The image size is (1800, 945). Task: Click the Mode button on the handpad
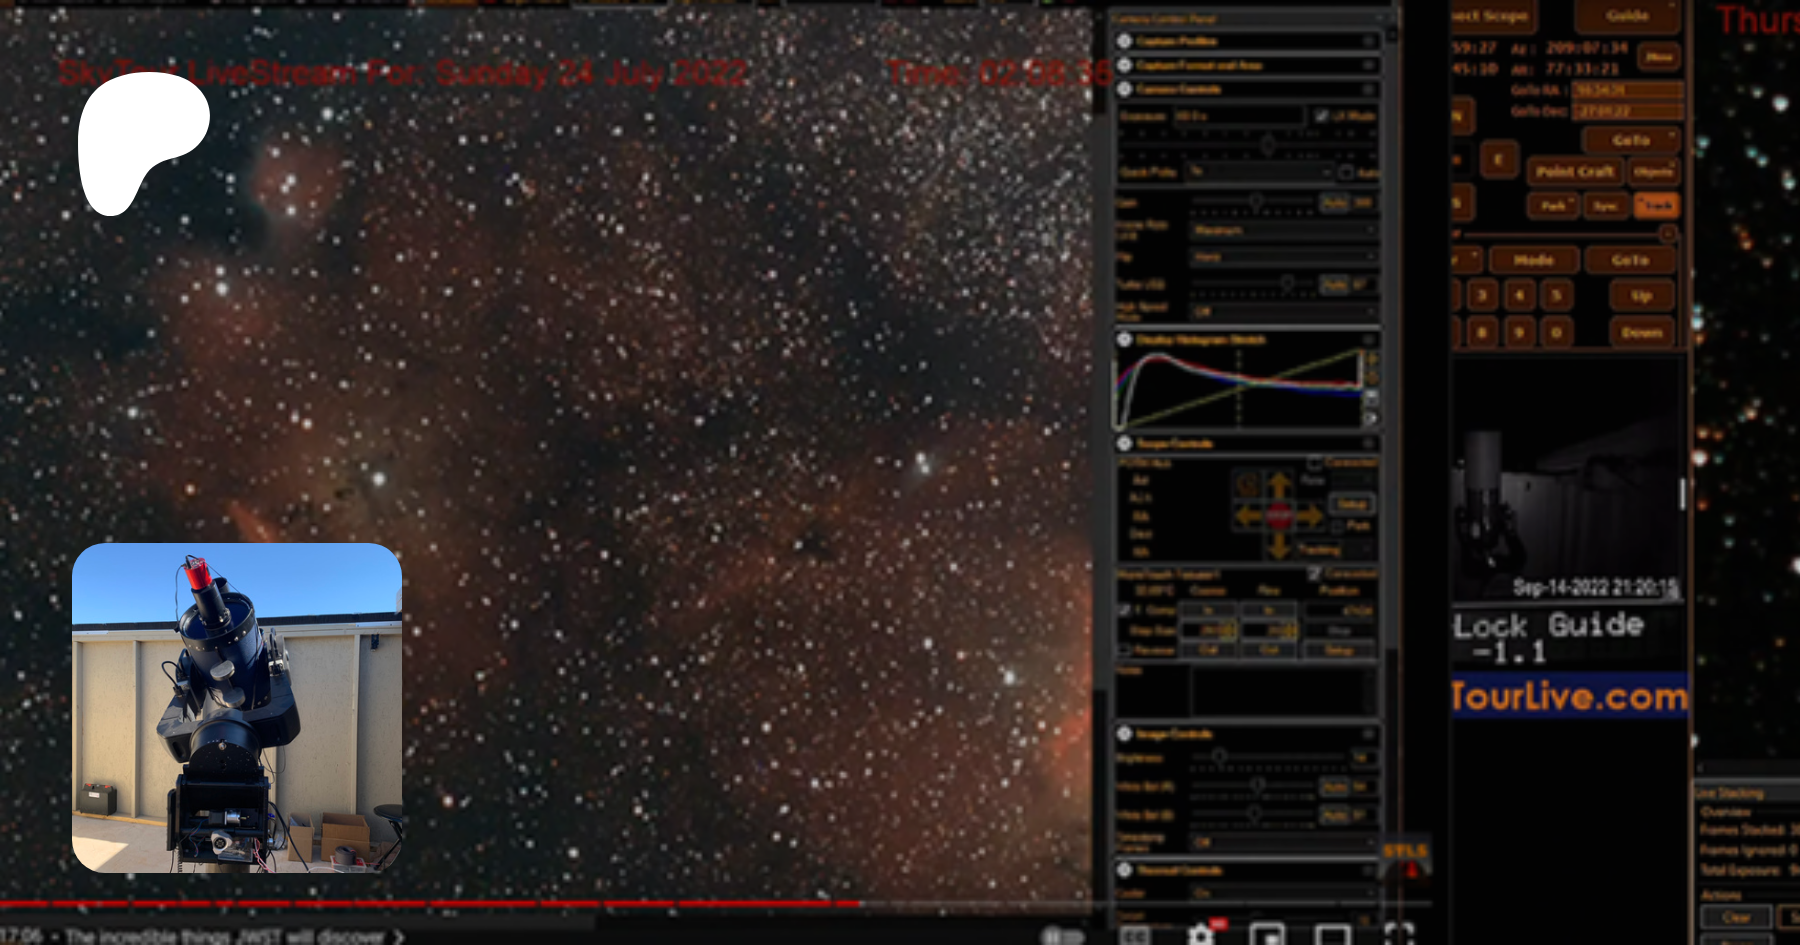point(1533,260)
